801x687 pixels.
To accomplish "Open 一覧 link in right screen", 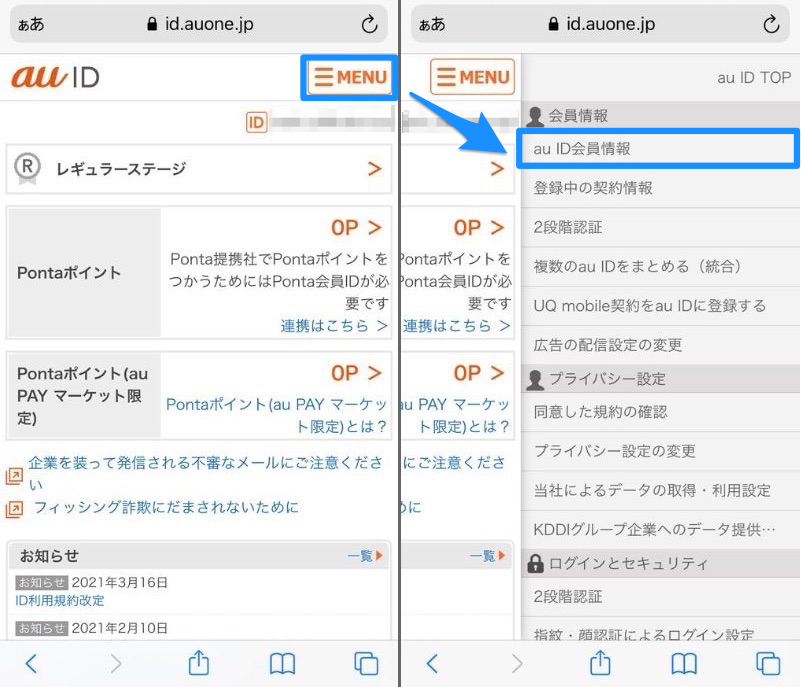I will pos(487,556).
